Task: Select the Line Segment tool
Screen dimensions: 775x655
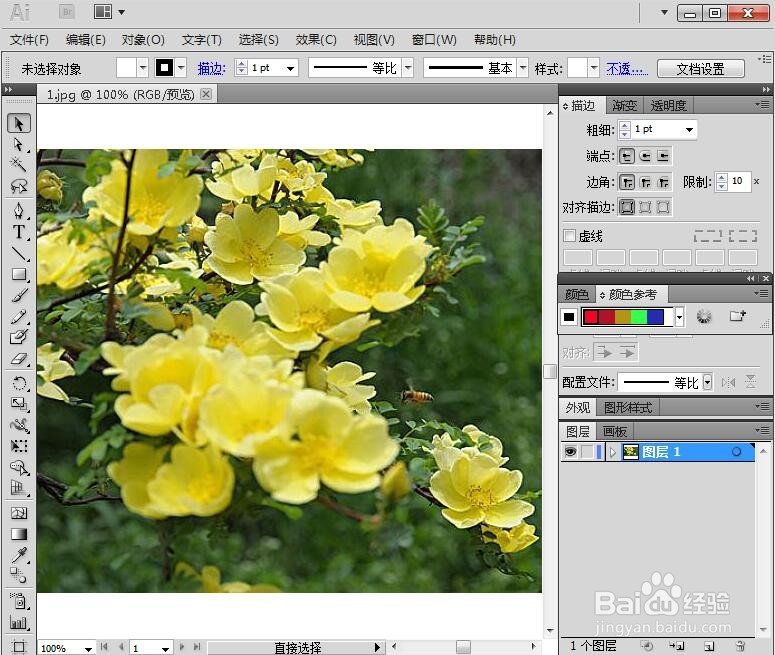Action: [19, 253]
